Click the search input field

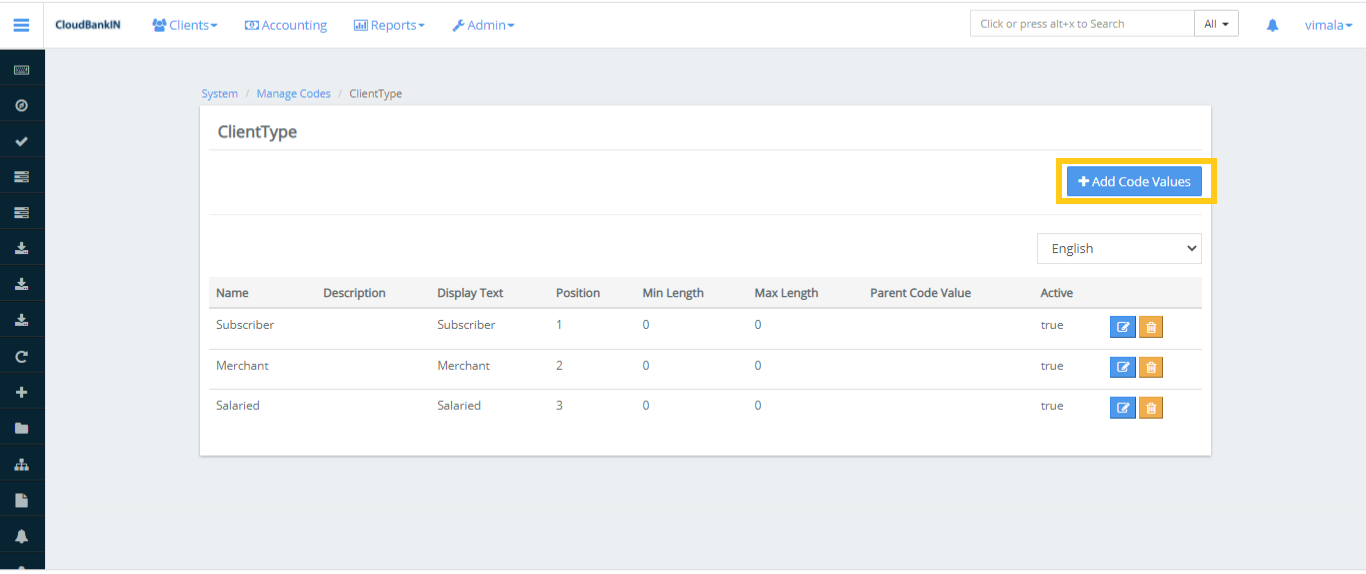[1081, 24]
